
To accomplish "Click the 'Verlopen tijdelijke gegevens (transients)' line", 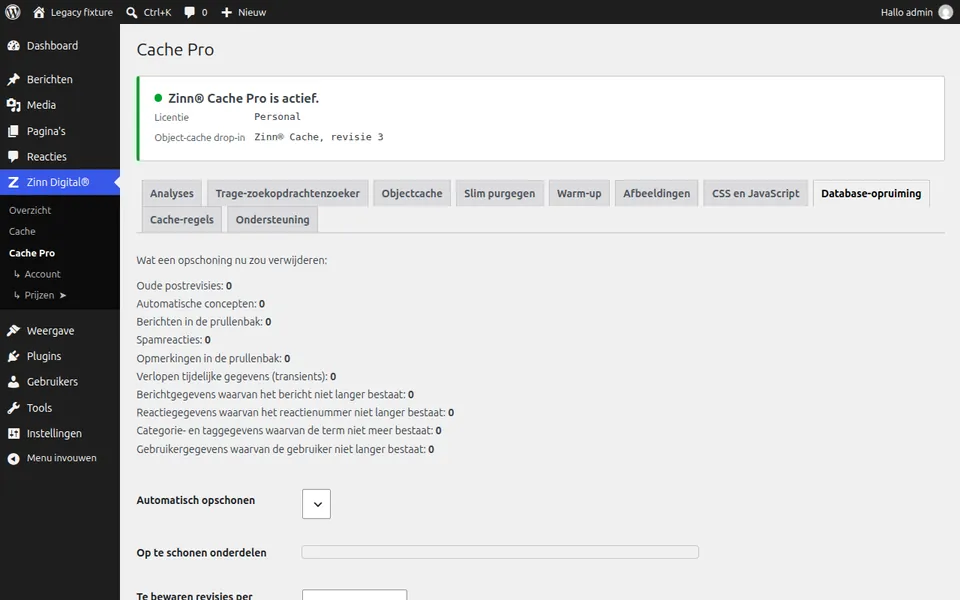I will 236,377.
